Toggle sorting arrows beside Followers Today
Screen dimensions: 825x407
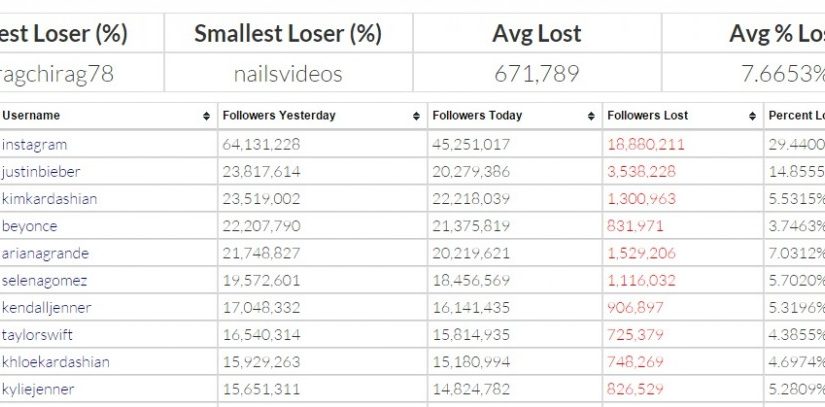591,116
